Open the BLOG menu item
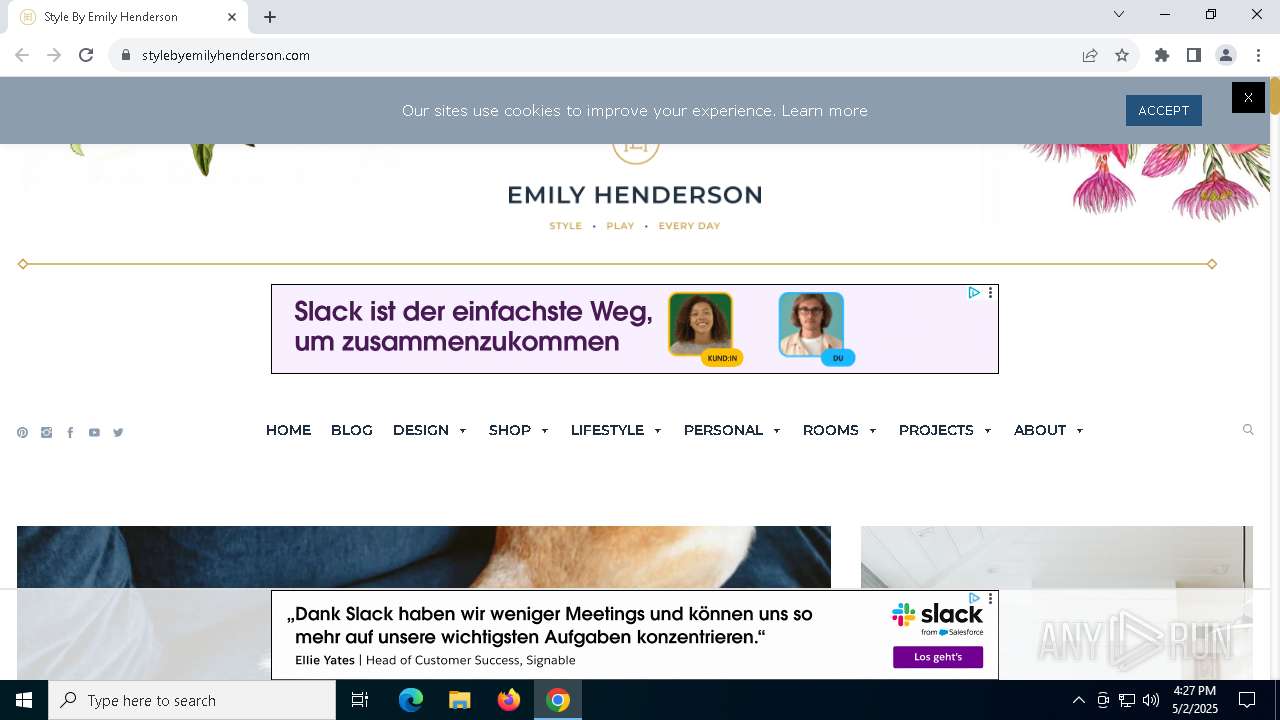Viewport: 1280px width, 720px height. [x=352, y=430]
